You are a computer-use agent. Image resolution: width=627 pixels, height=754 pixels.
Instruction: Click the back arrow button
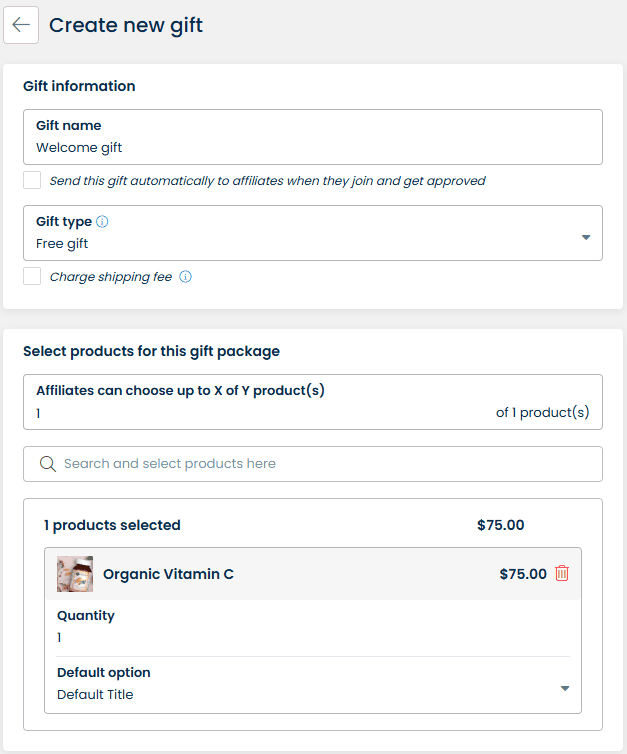pos(21,25)
